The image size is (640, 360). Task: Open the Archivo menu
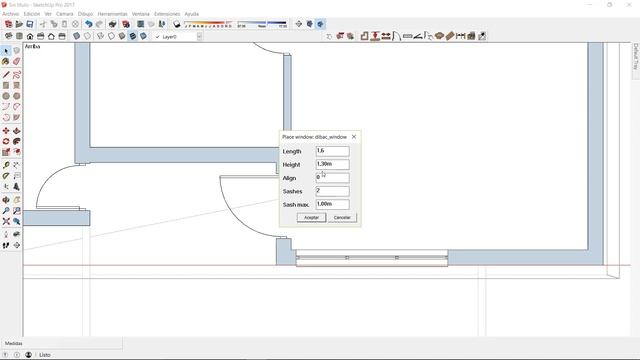coord(11,14)
